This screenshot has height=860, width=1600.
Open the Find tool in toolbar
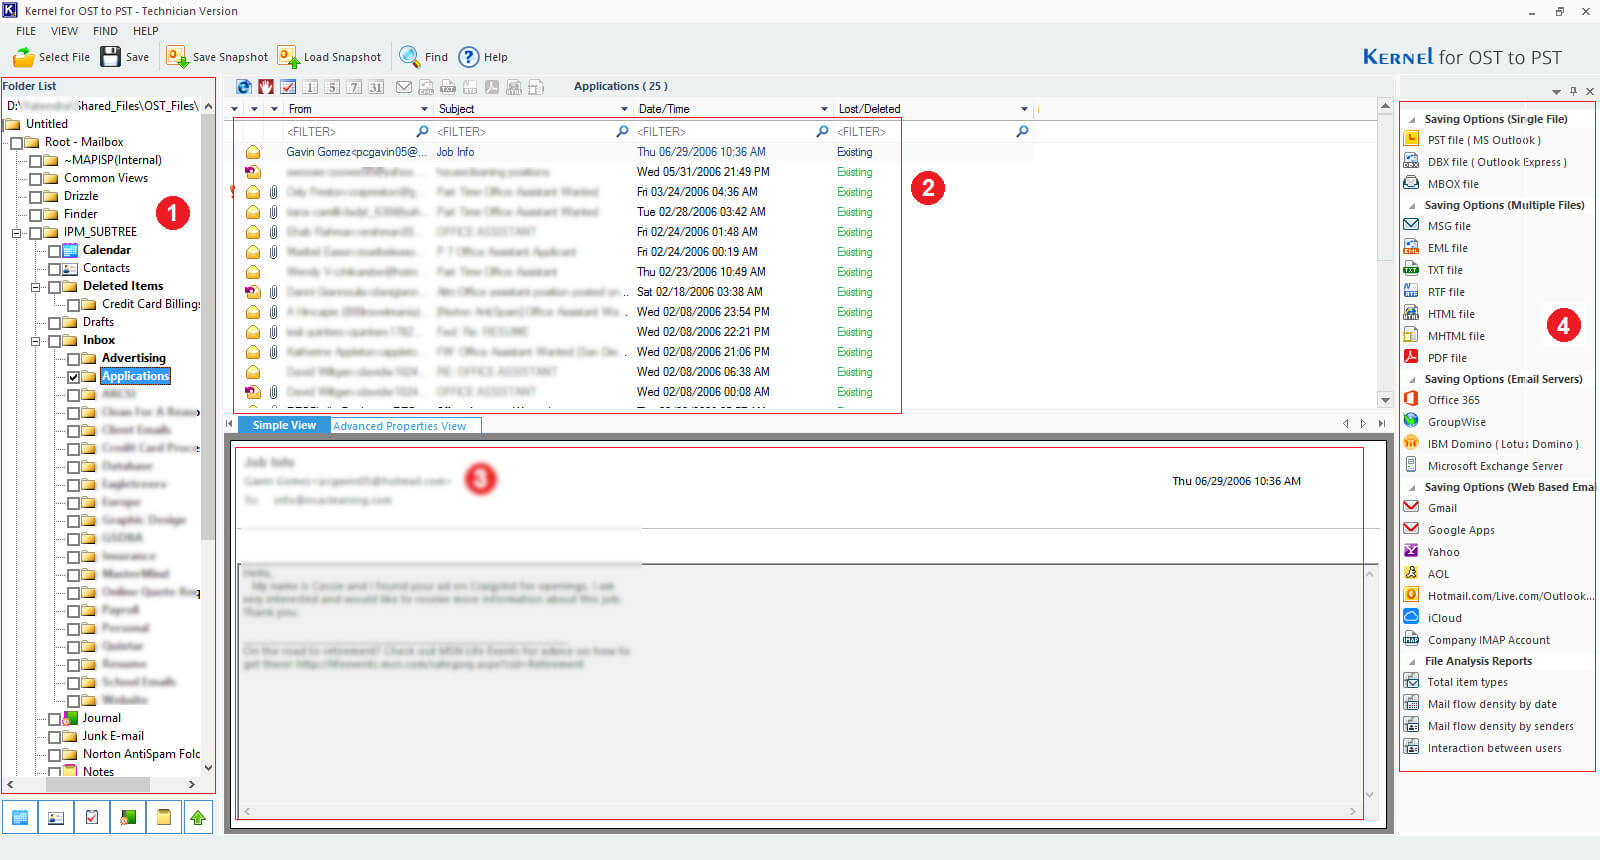[409, 57]
